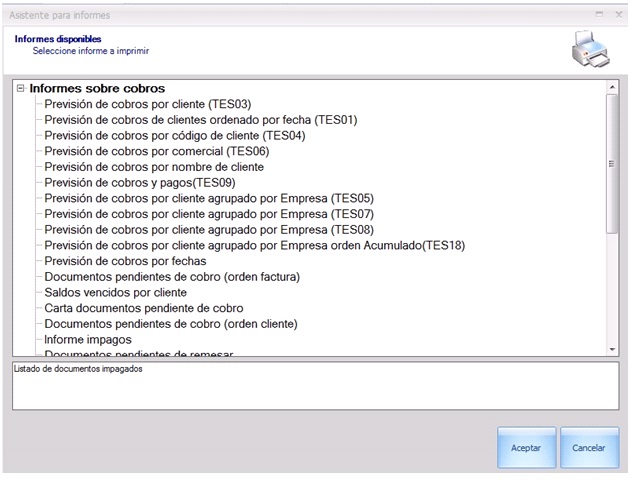Pick Previsión de cobros por nombre de cliente
The width and height of the screenshot is (631, 480).
[154, 168]
